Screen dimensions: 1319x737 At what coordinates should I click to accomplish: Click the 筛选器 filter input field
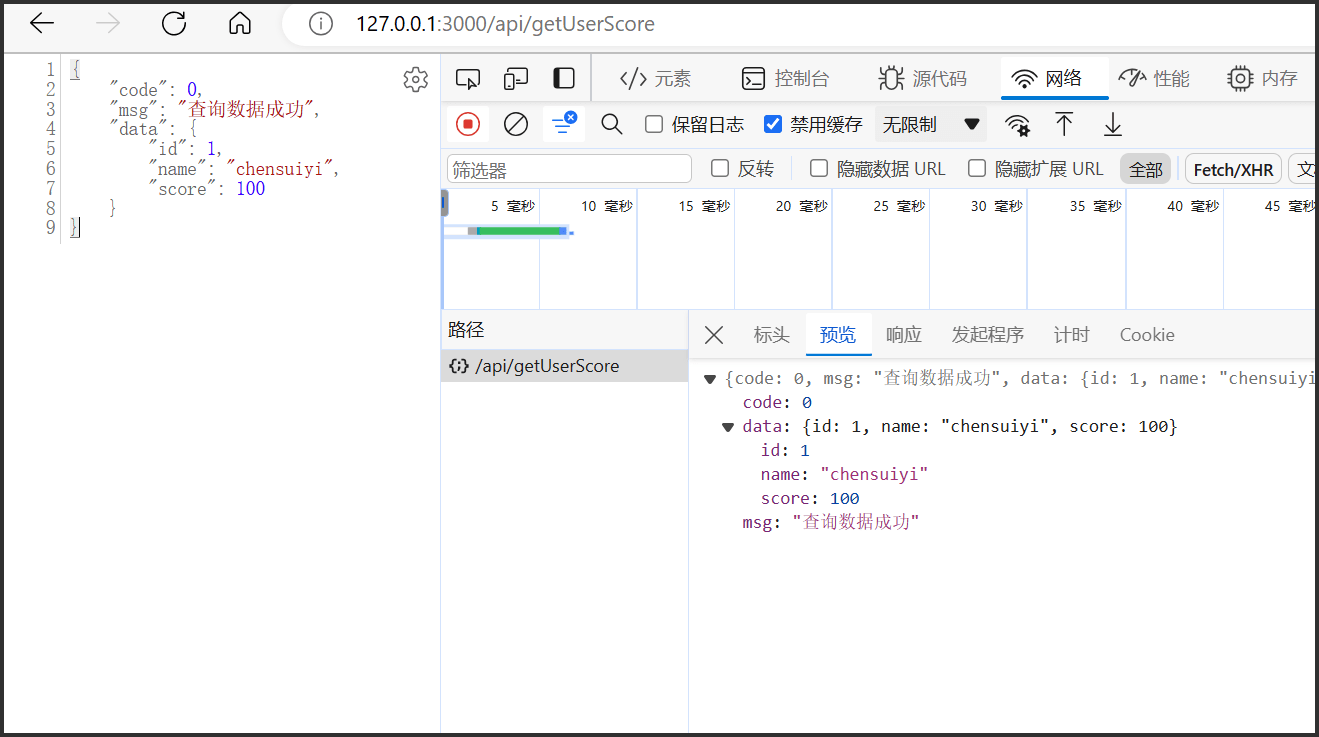[569, 169]
